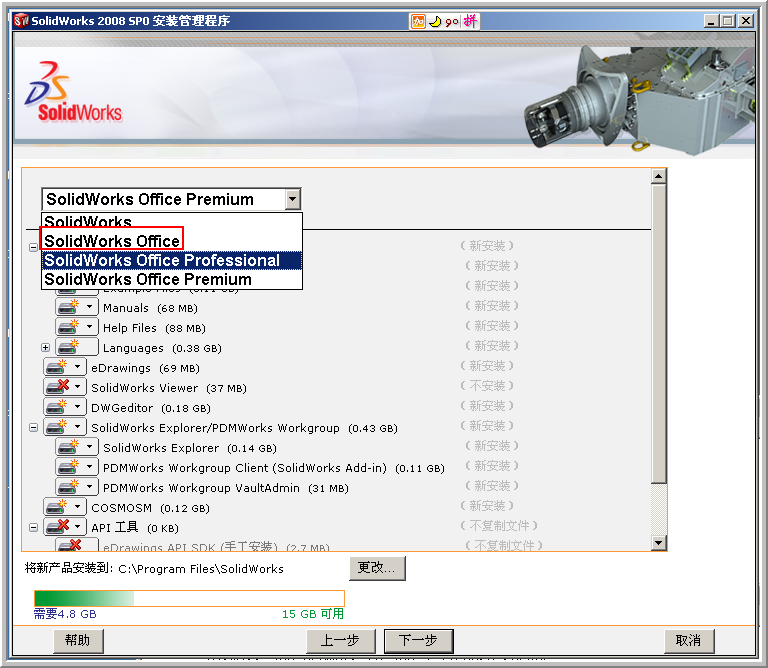Image resolution: width=768 pixels, height=668 pixels.
Task: Collapse the top SolidWorks tree node
Action: coord(33,247)
